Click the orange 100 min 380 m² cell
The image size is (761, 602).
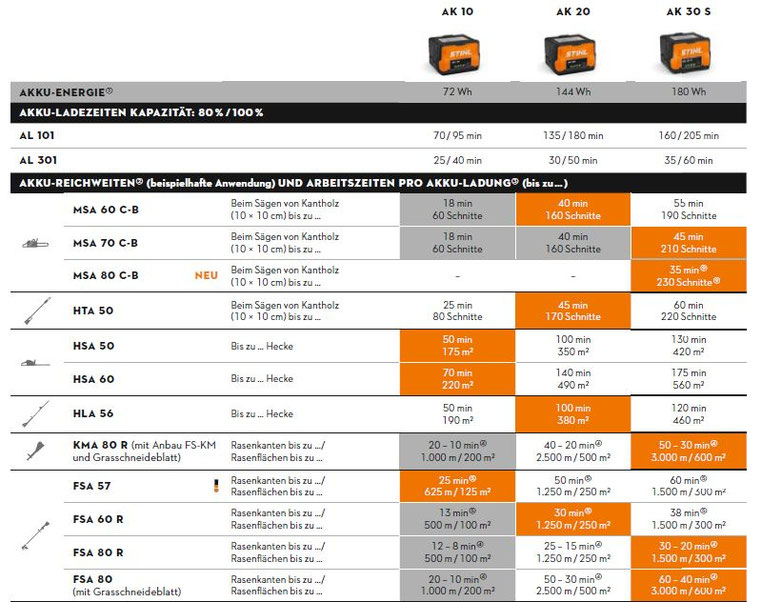(573, 414)
